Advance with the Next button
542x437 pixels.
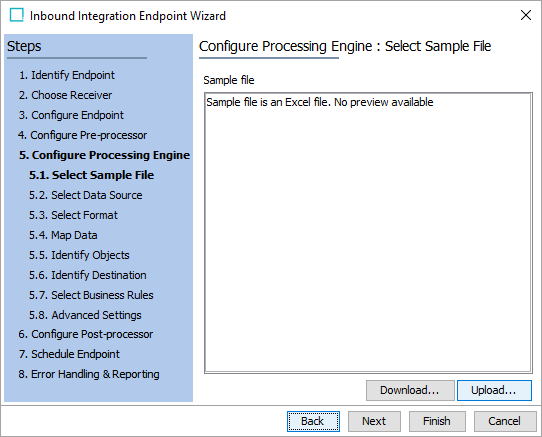[x=374, y=421]
